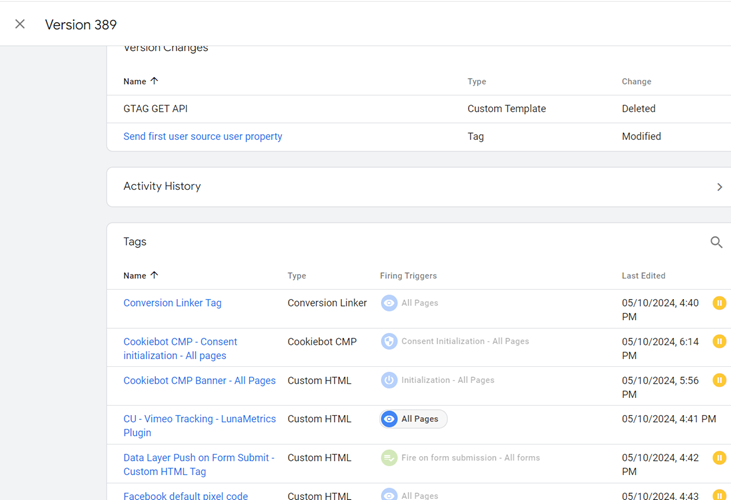Click the form submission trigger icon

point(389,458)
